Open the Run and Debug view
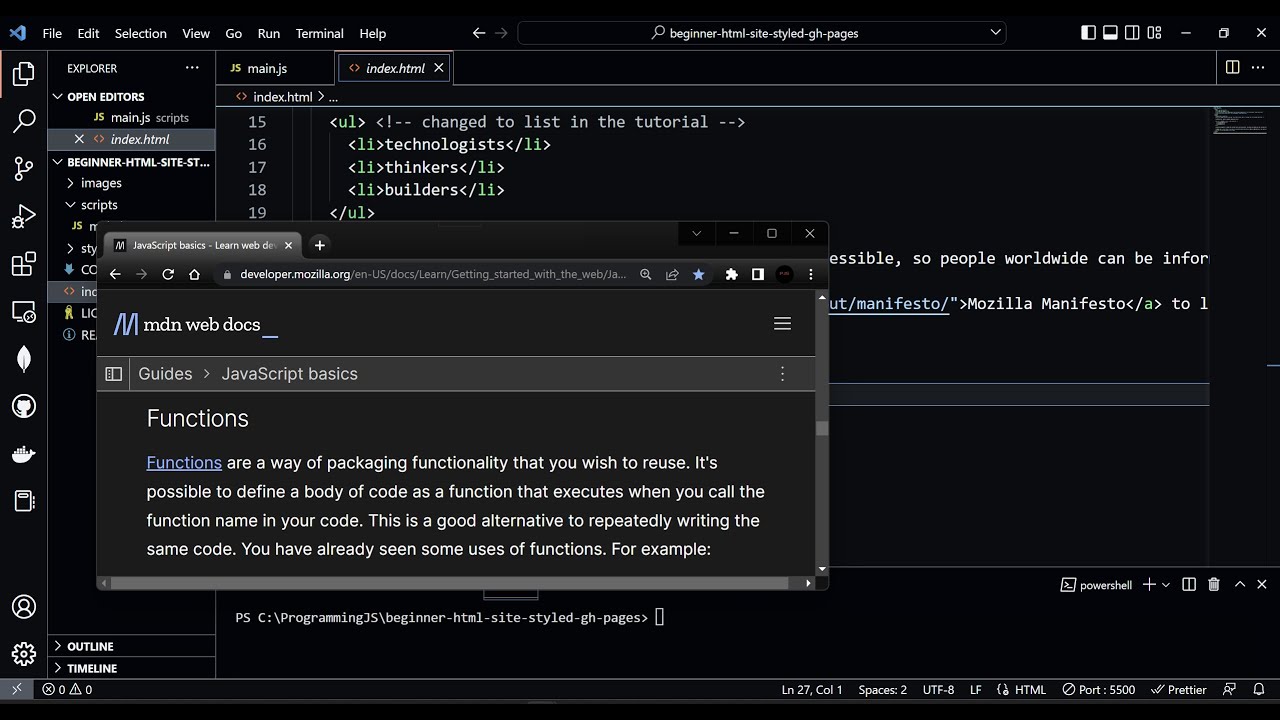The height and width of the screenshot is (720, 1280). click(x=24, y=217)
